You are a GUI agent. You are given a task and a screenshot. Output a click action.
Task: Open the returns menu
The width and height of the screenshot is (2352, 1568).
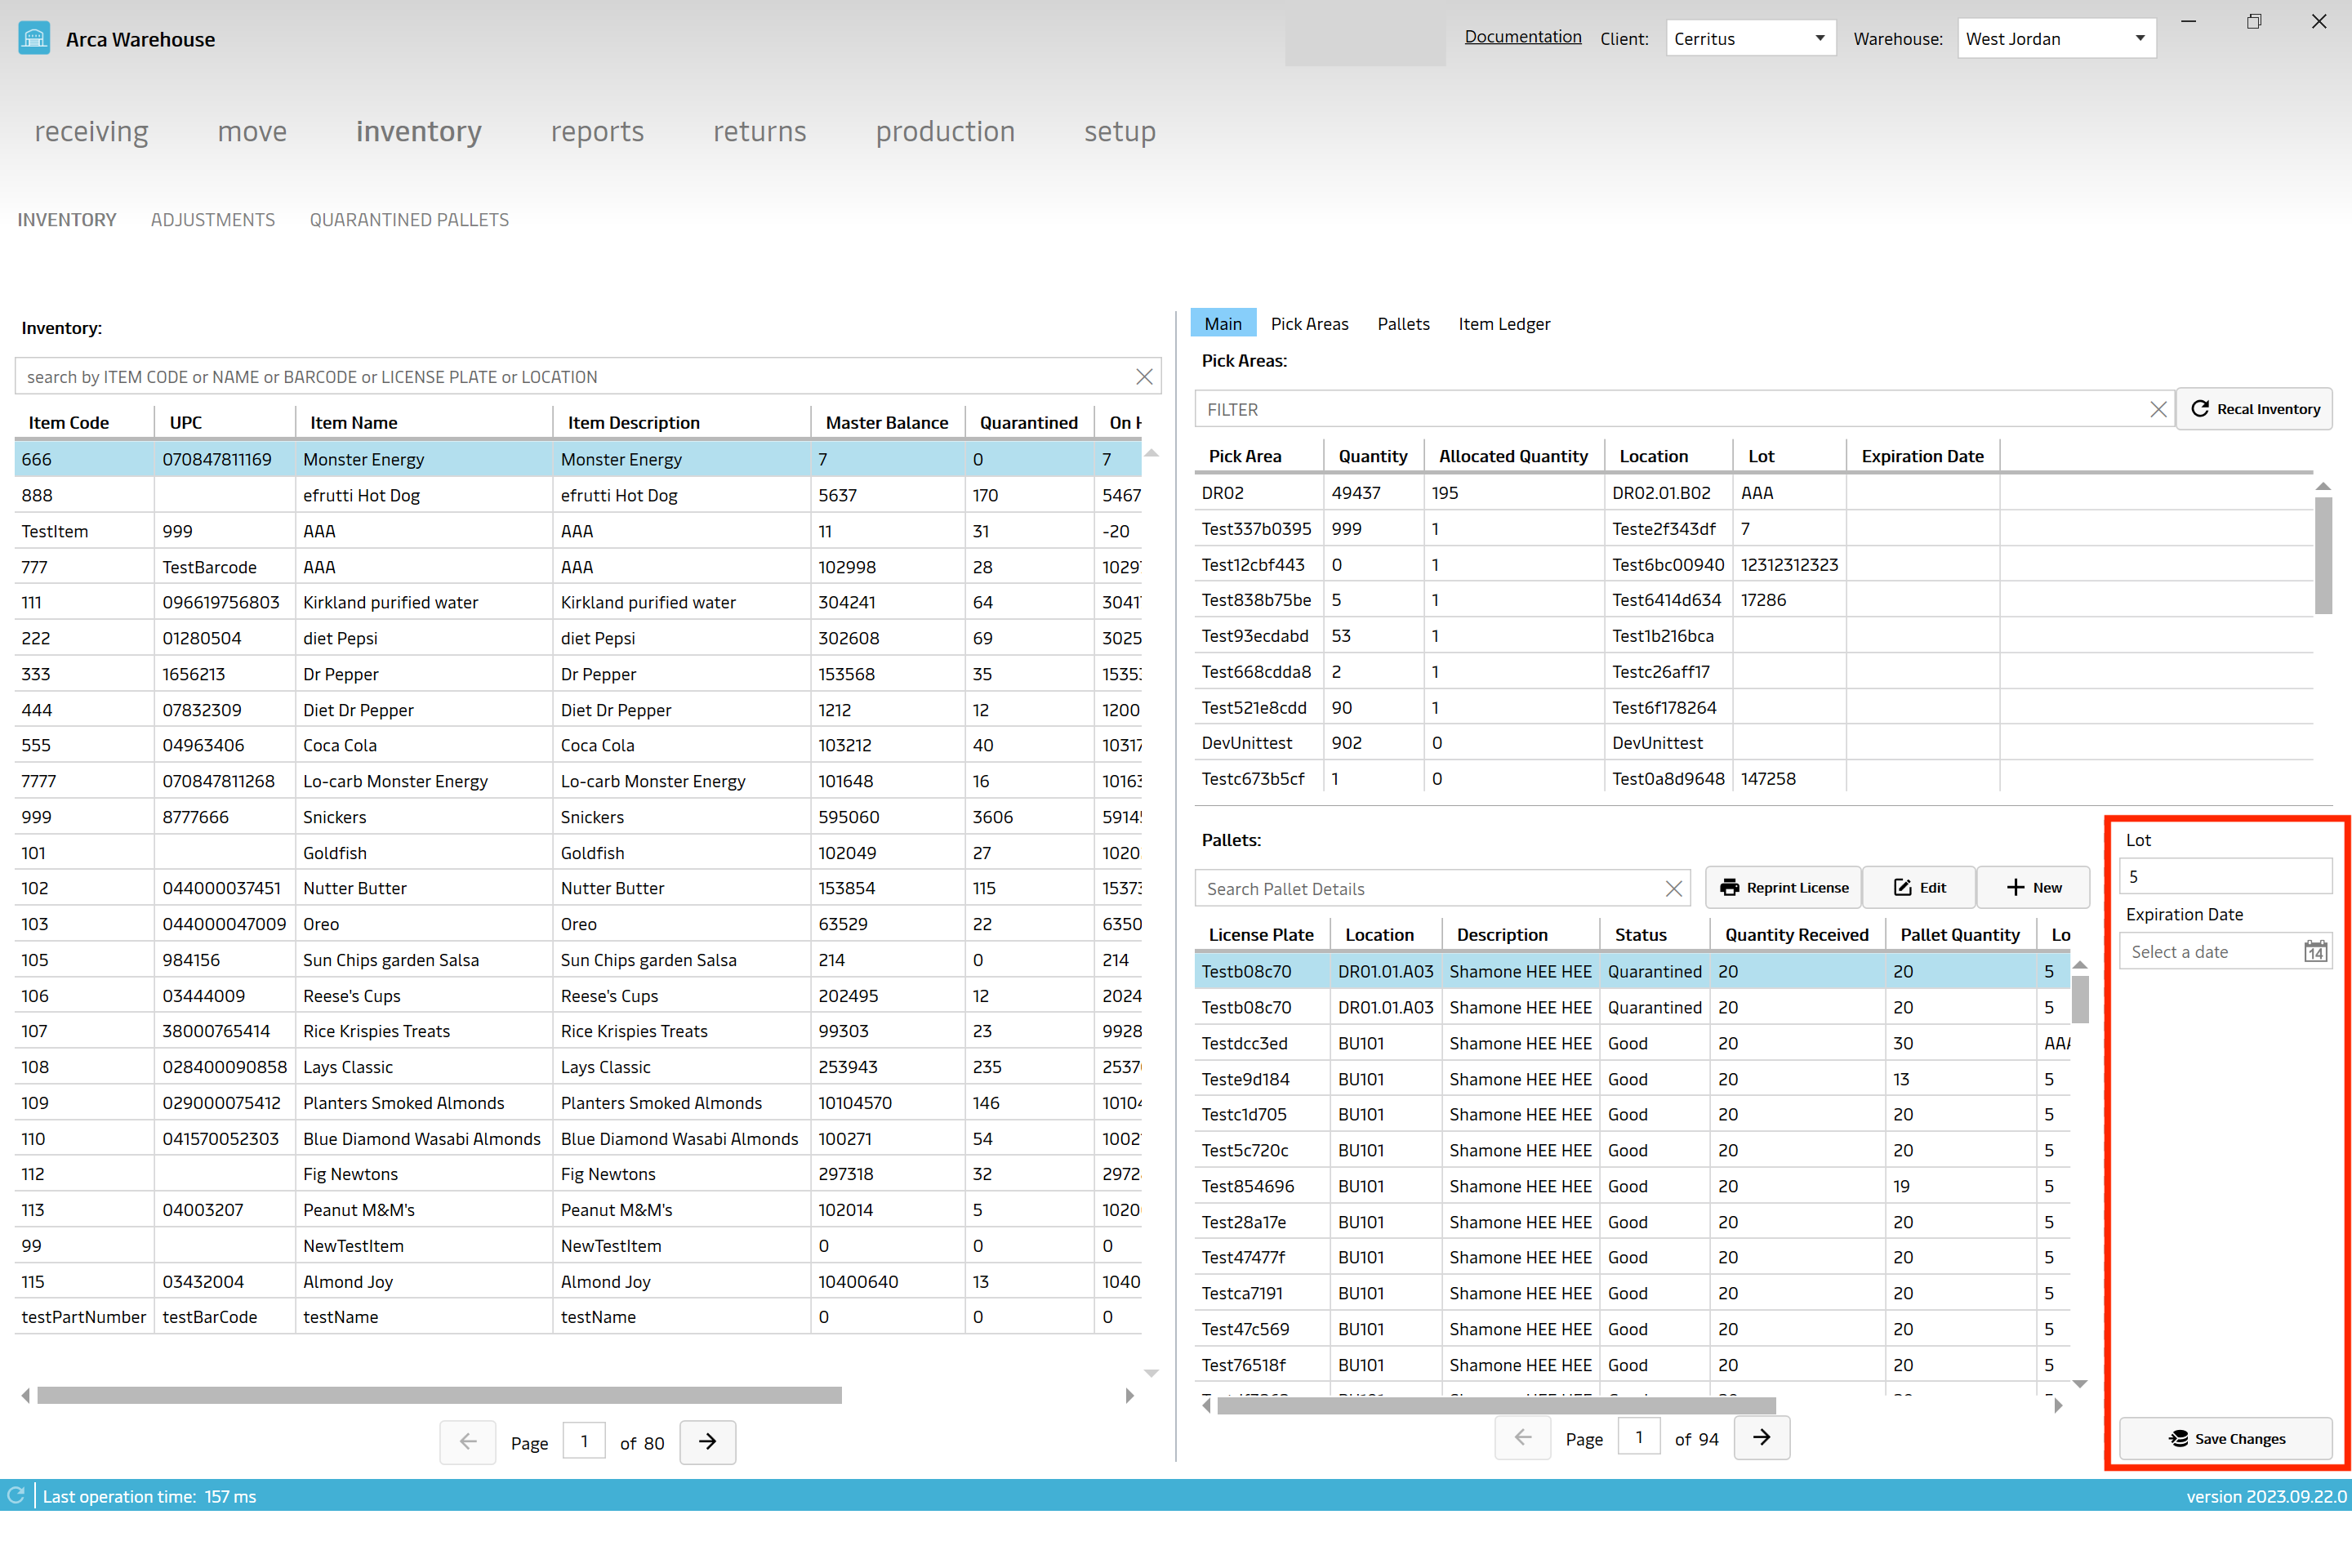(x=759, y=131)
